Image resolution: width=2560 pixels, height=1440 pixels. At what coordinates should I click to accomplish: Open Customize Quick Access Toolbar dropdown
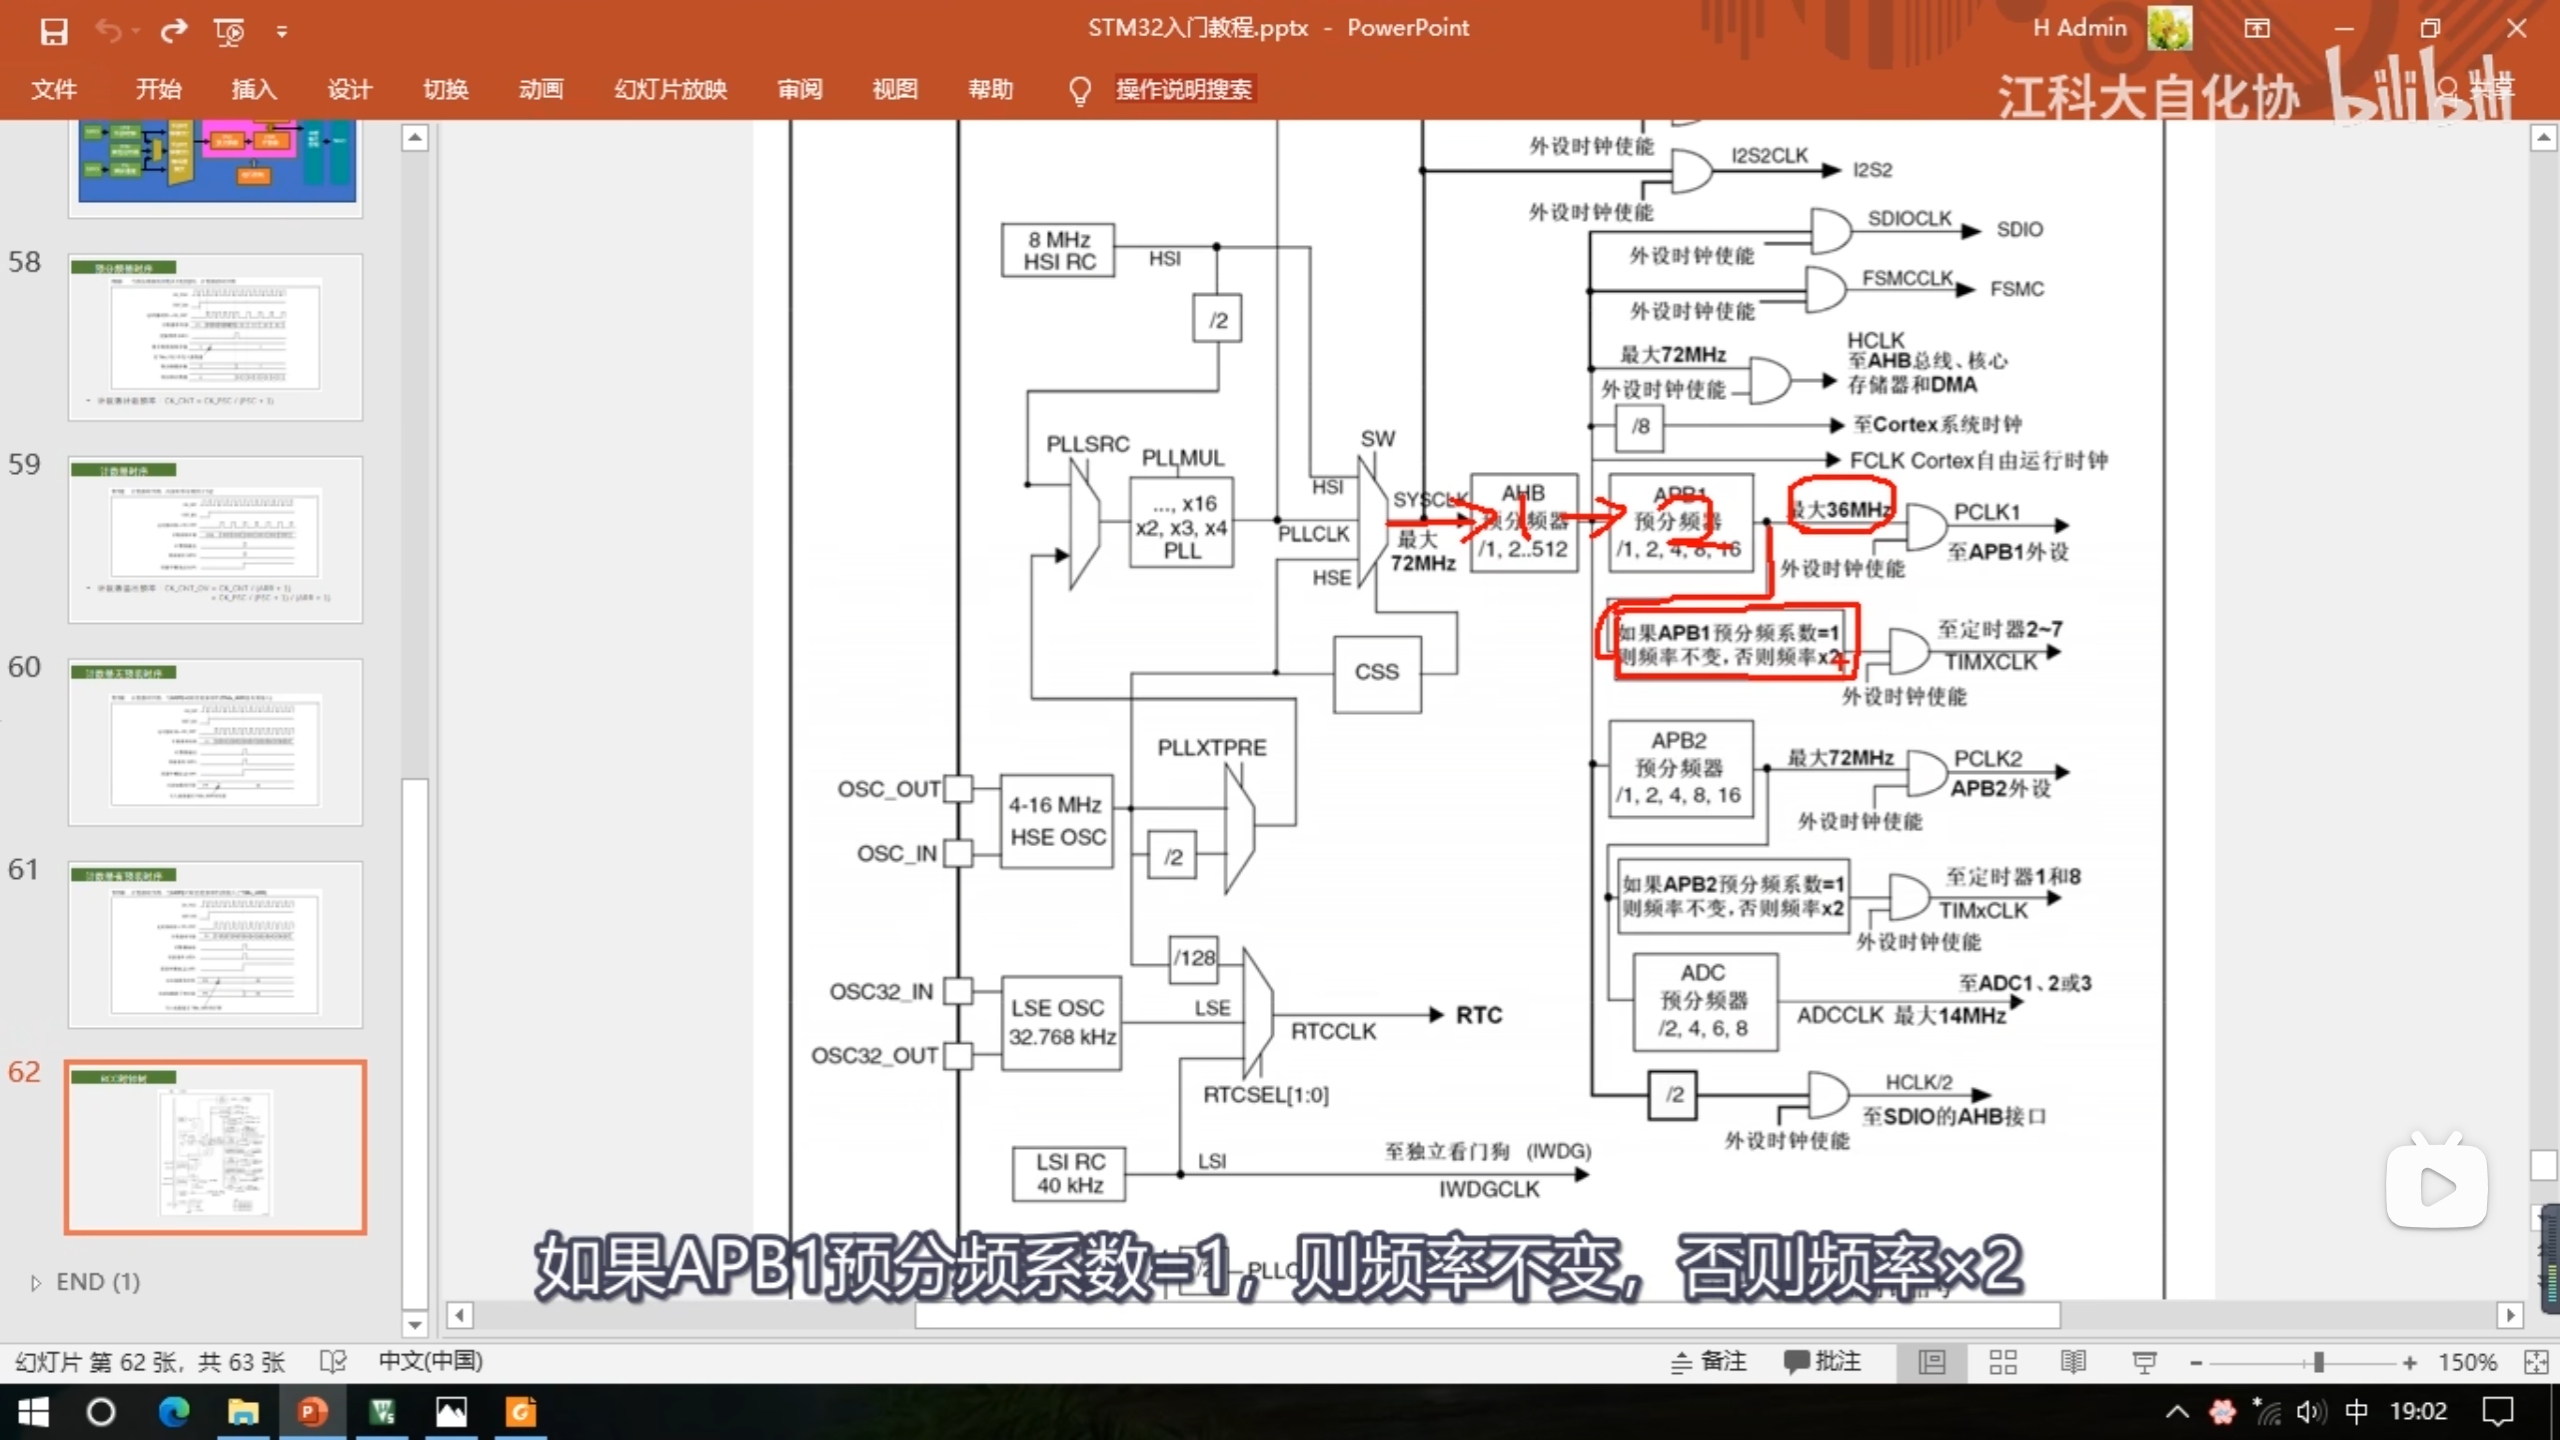click(x=282, y=32)
